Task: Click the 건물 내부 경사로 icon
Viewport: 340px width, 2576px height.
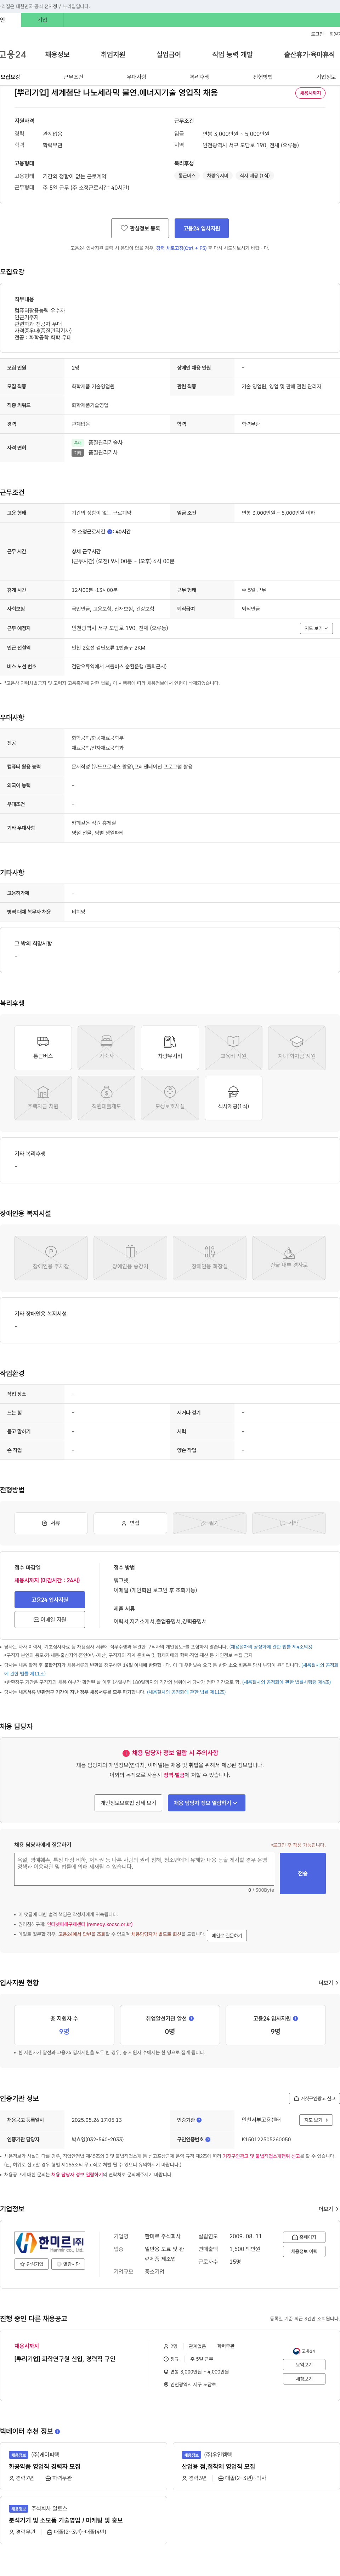Action: (x=289, y=1258)
